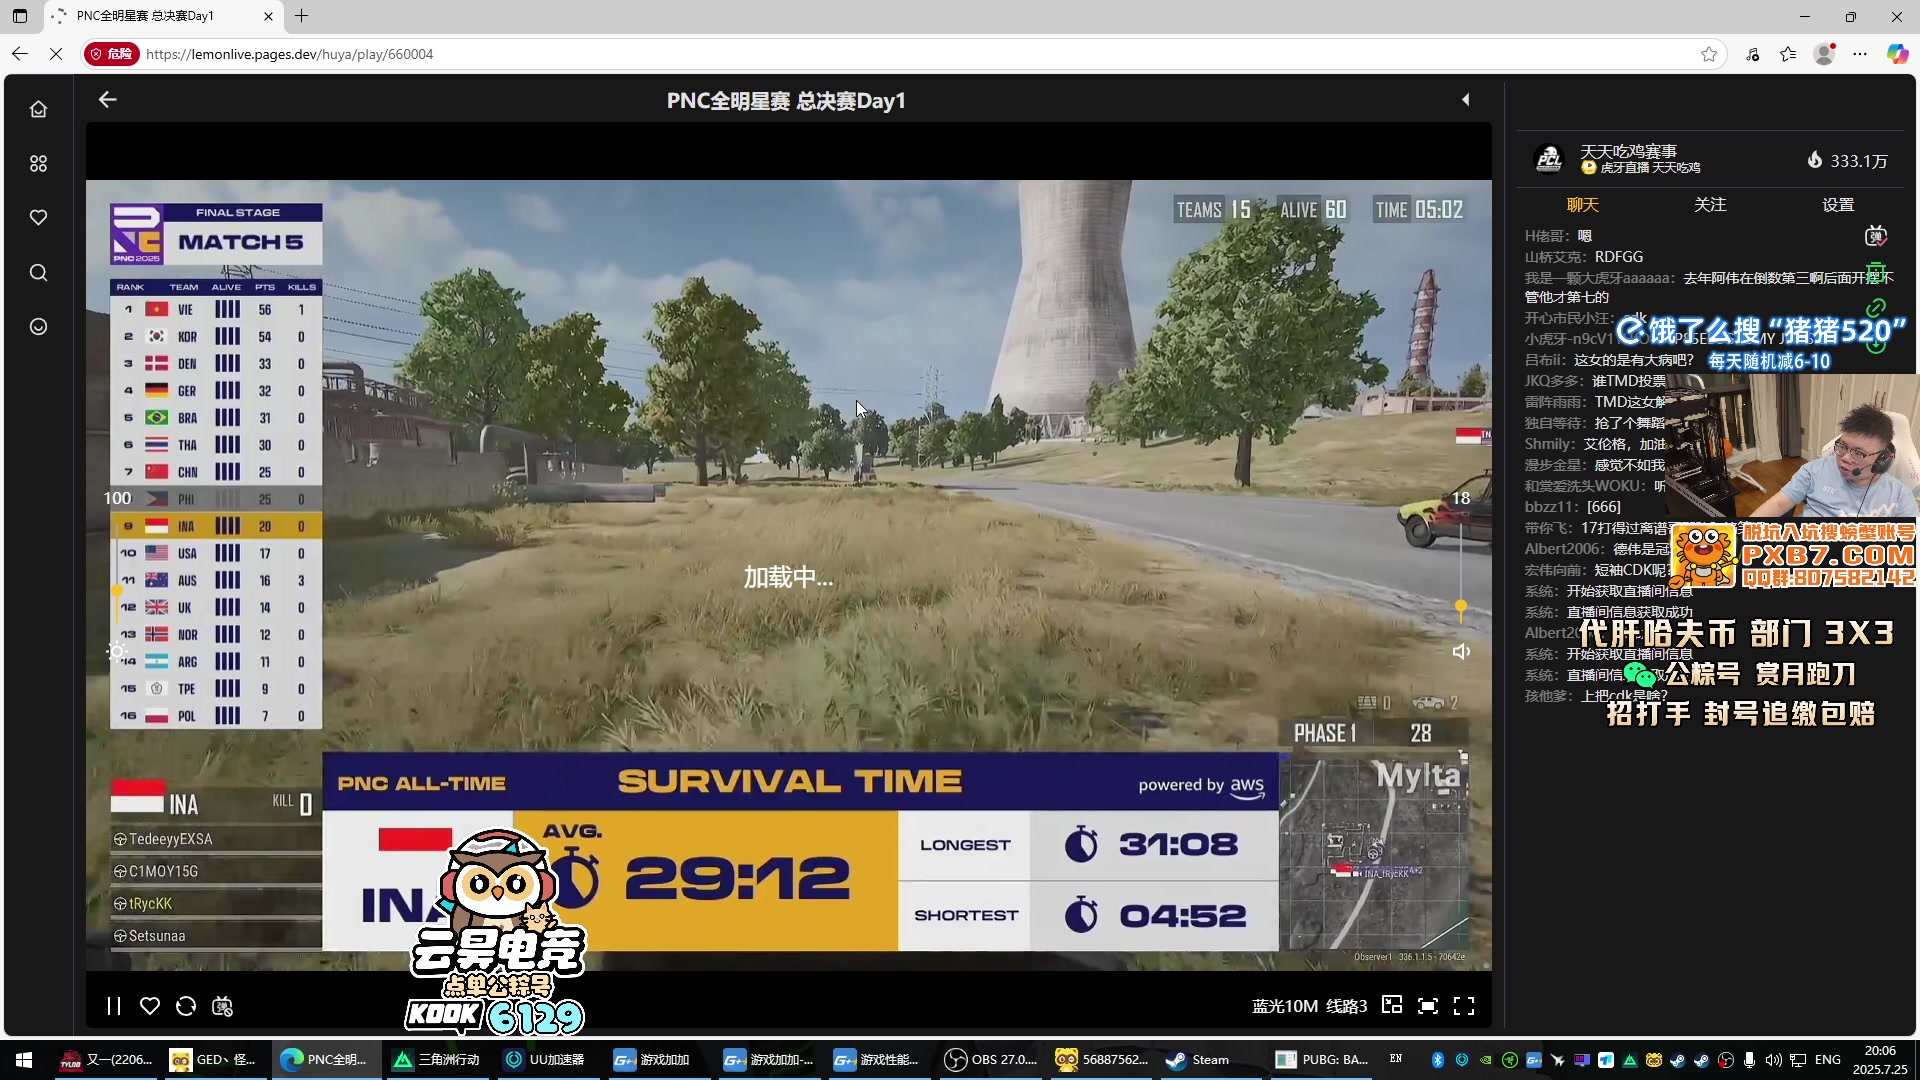Viewport: 1920px width, 1080px height.
Task: Click the chat message bbzz11: [666]
Action: pyautogui.click(x=1573, y=507)
